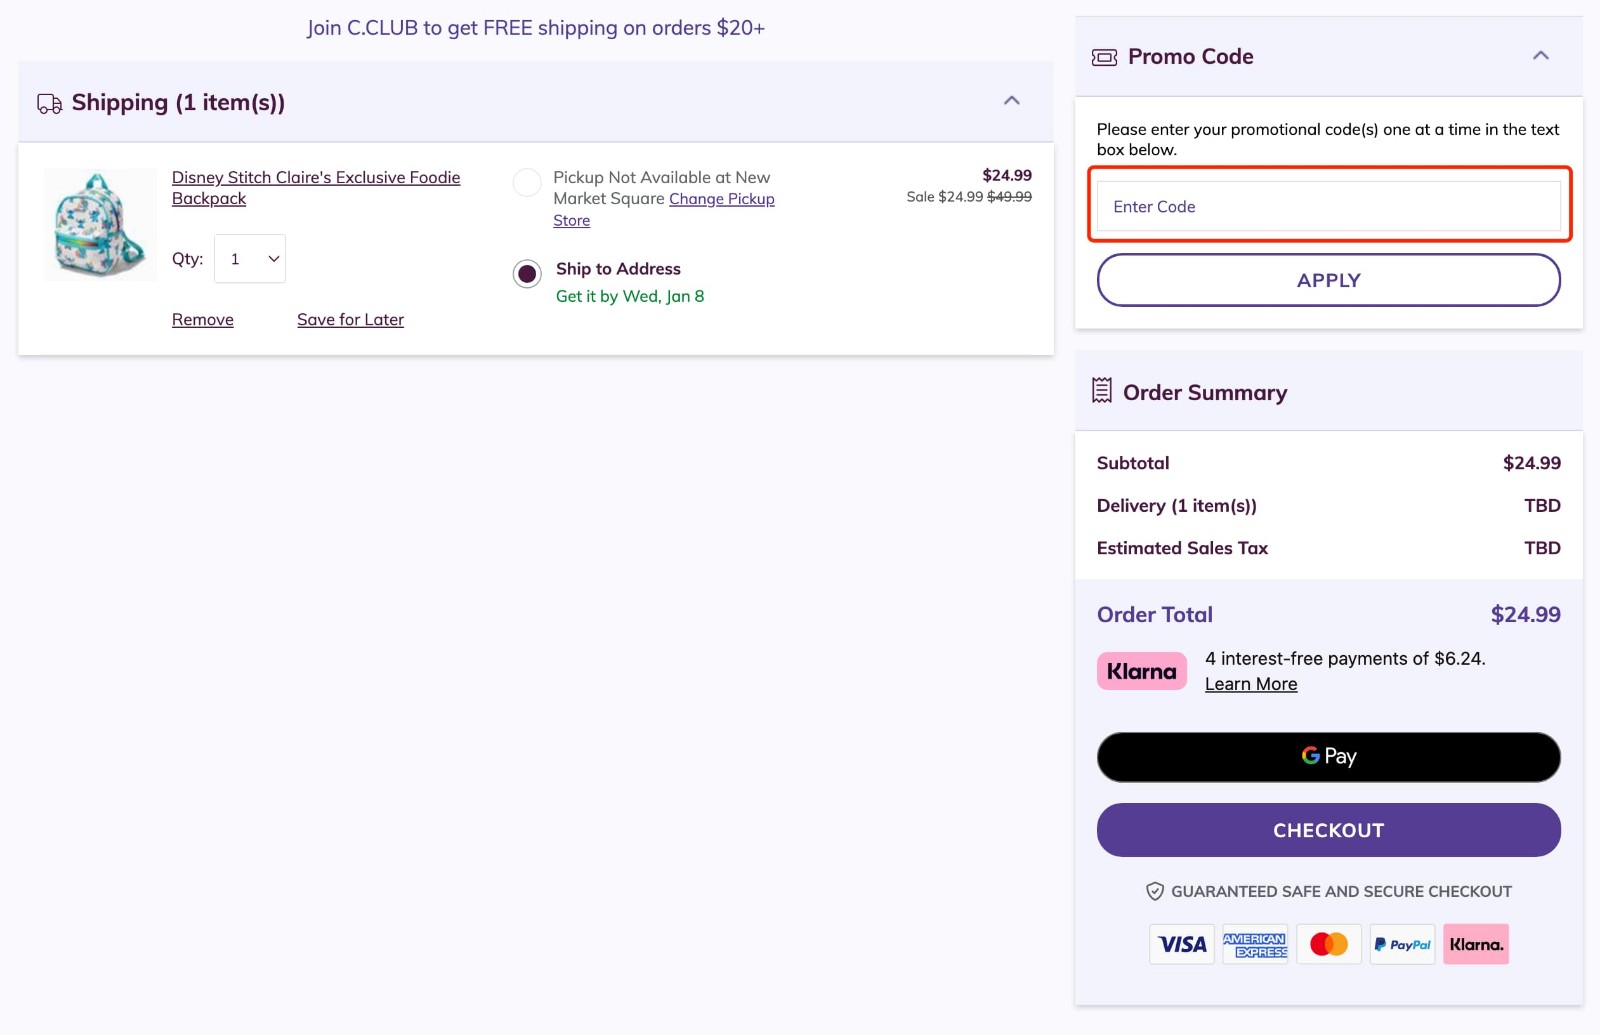Click the pink Klarna badge near Order Total
The image size is (1600, 1035).
click(x=1141, y=670)
